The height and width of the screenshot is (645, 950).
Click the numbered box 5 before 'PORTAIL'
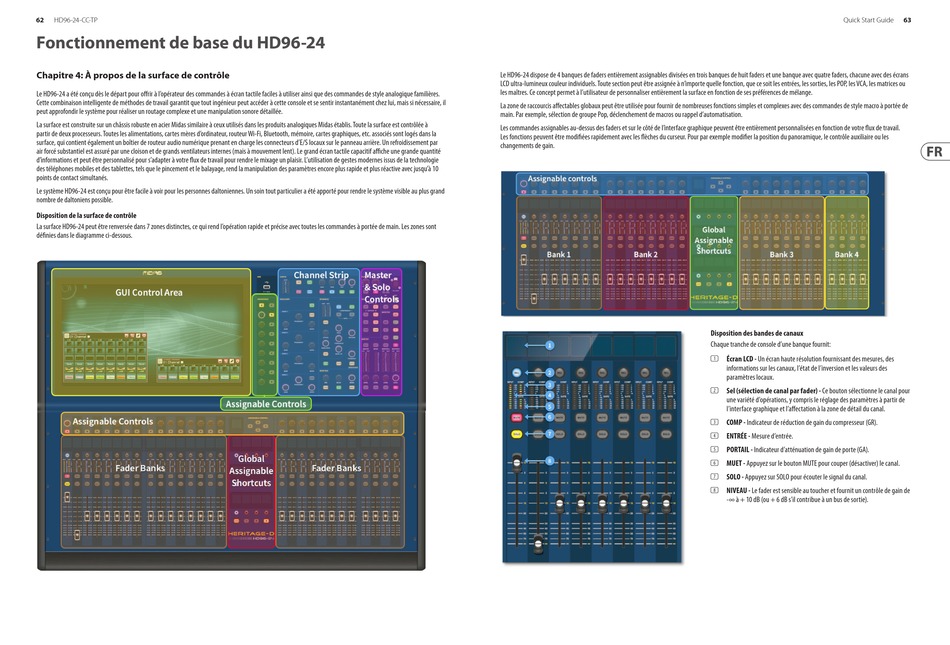point(714,449)
